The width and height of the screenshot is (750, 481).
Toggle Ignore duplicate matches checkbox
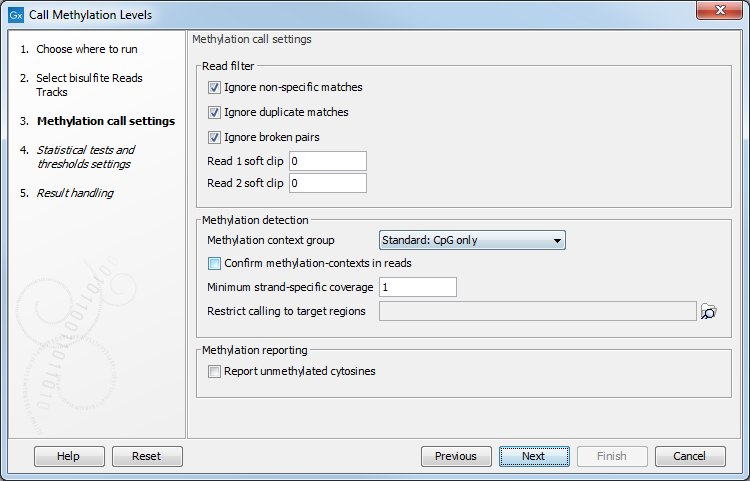coord(214,112)
